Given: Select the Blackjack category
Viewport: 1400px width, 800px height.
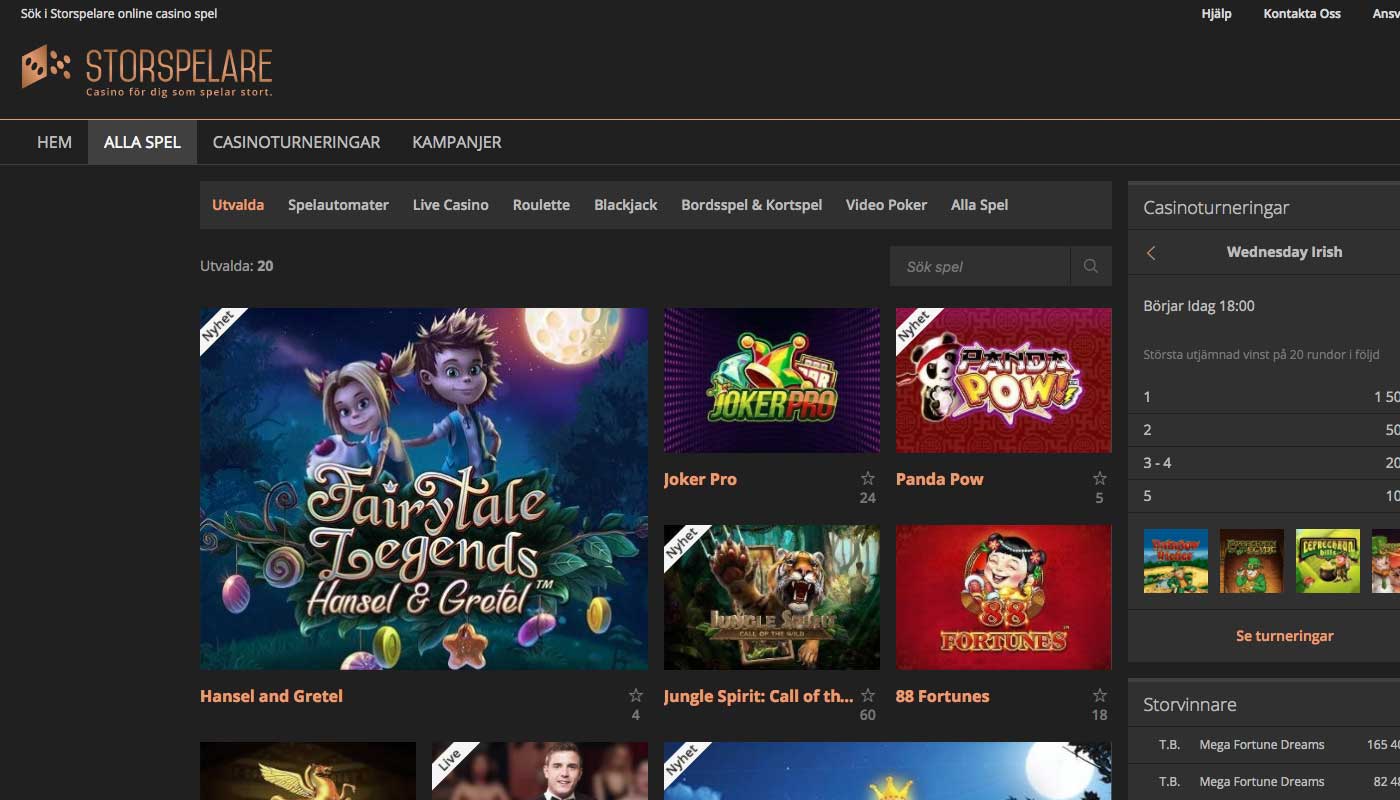Looking at the screenshot, I should click(626, 205).
